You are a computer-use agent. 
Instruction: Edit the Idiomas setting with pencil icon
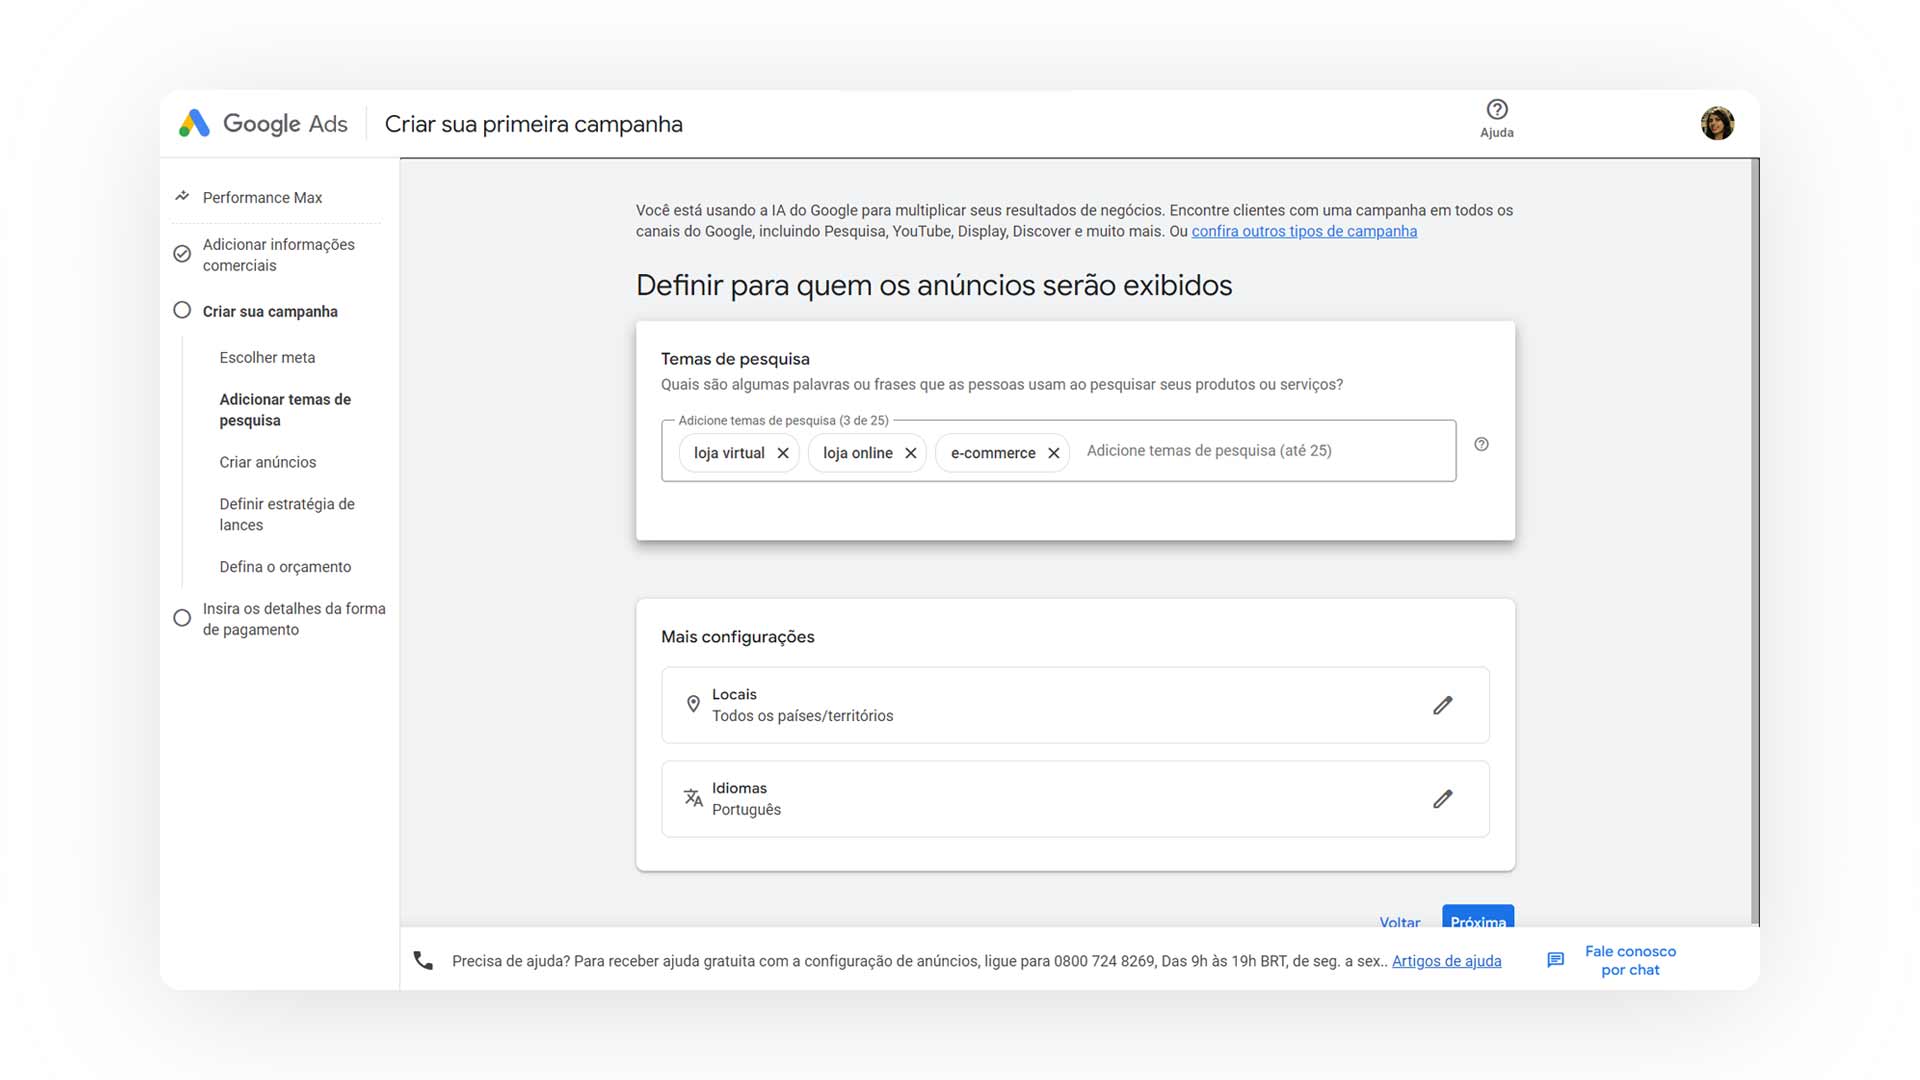1442,799
